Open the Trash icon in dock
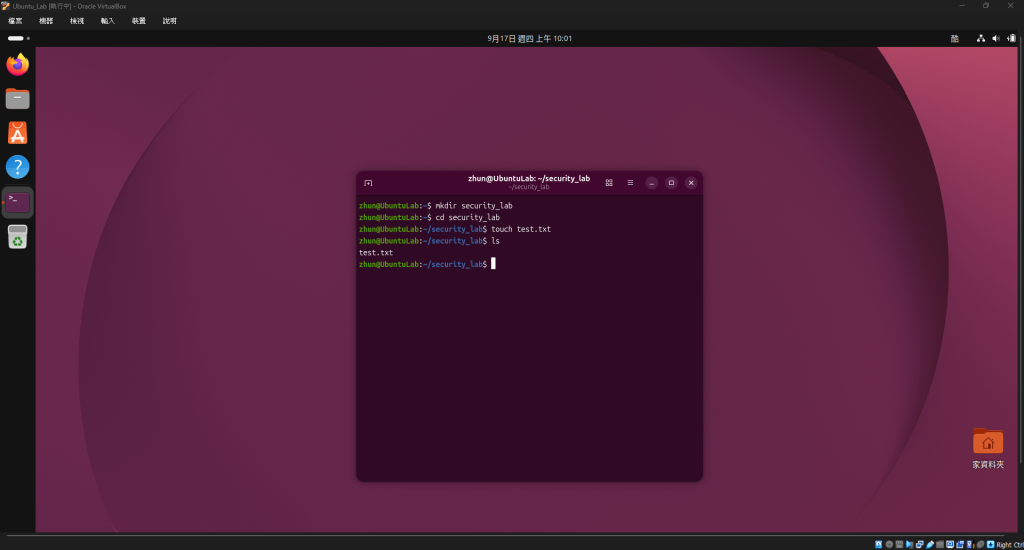 click(x=18, y=236)
